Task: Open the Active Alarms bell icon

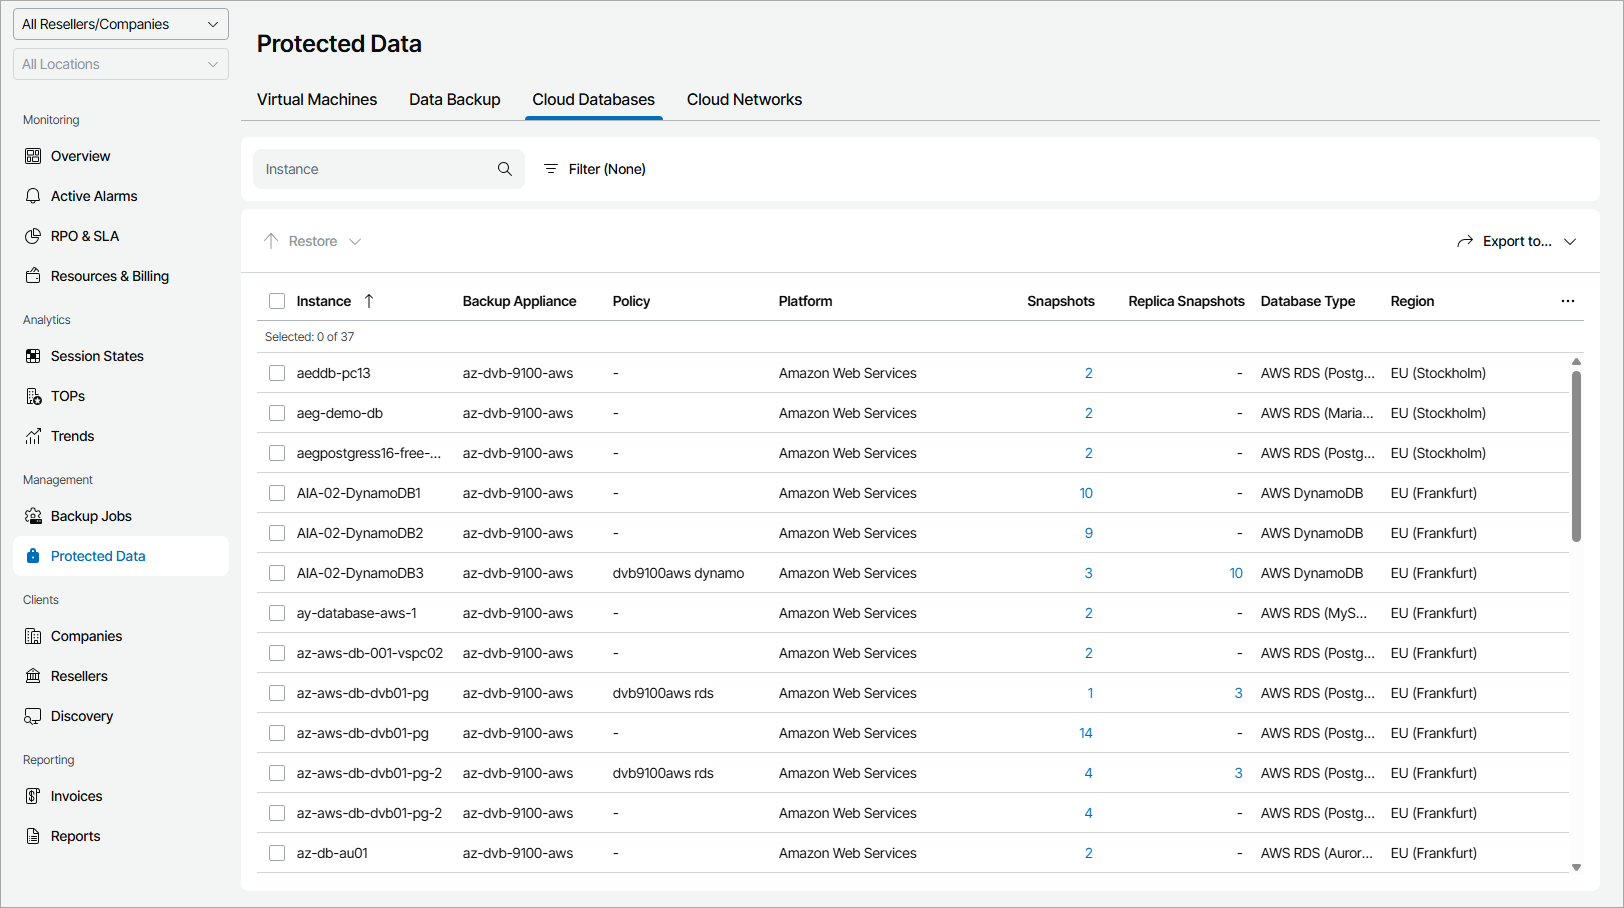Action: click(33, 196)
